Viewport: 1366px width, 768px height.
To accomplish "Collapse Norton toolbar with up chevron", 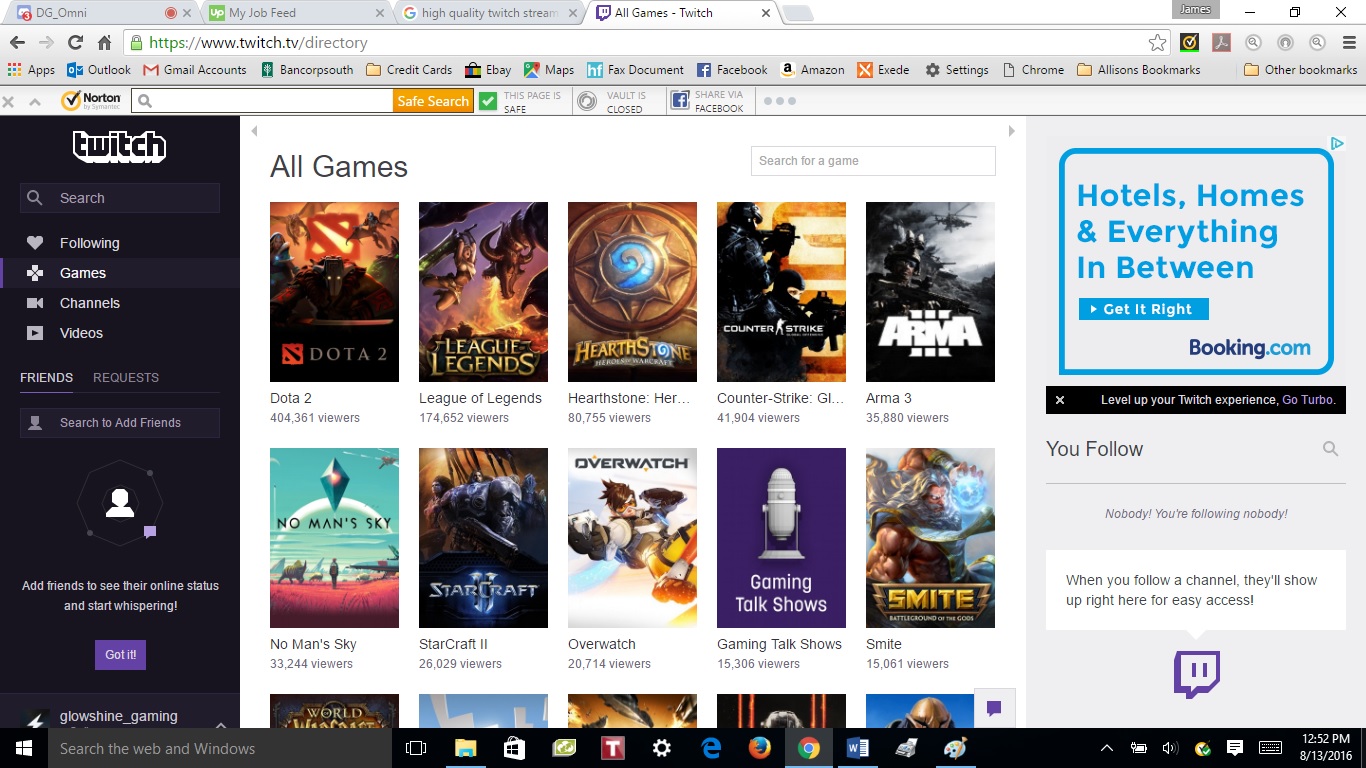I will pos(35,101).
